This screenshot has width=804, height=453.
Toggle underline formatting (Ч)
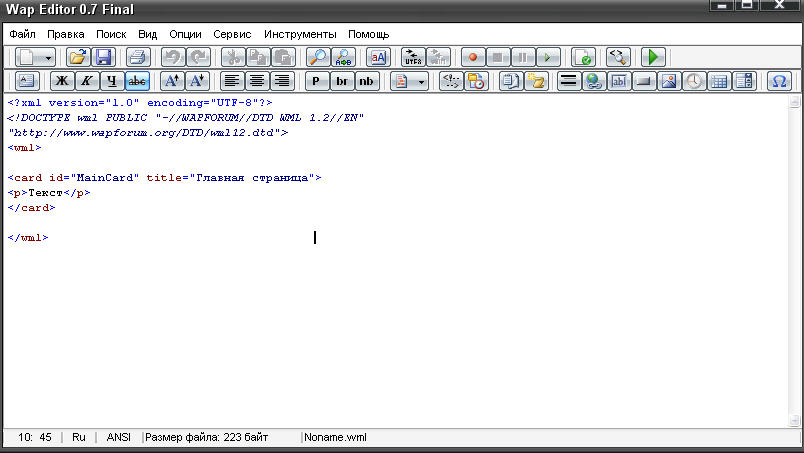coord(112,81)
